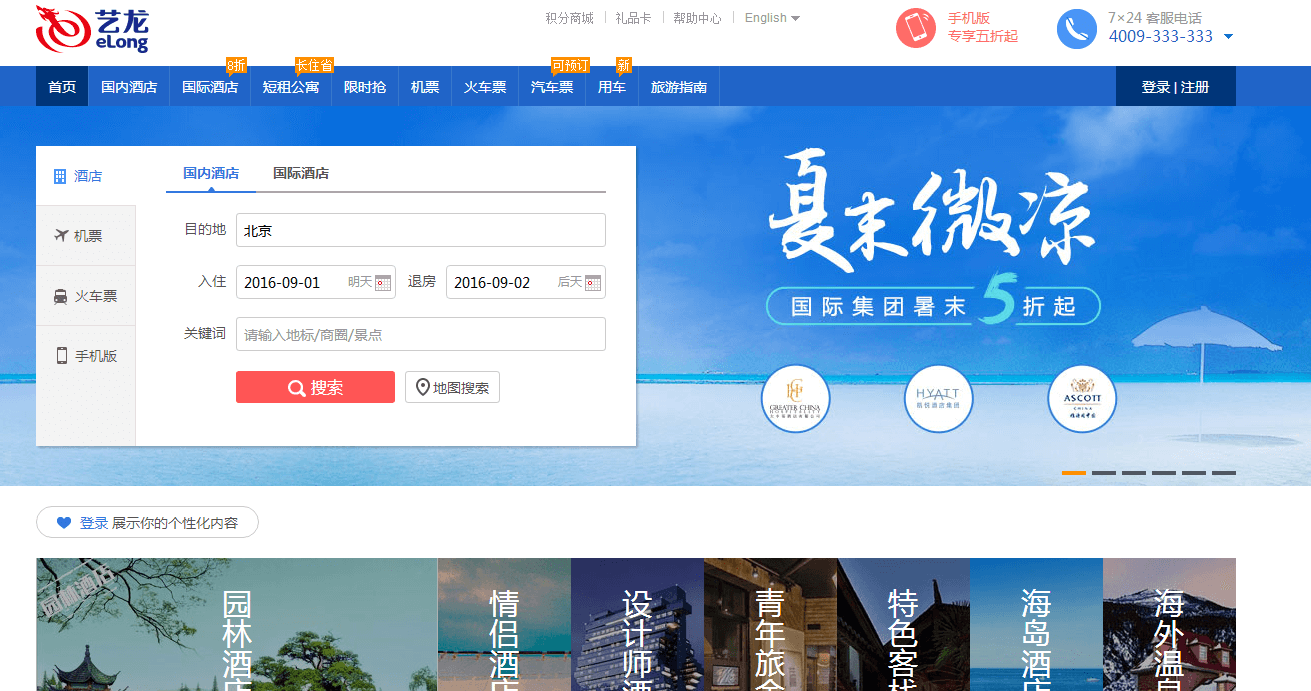Open the 登录|注册 link
The image size is (1311, 691).
[x=1175, y=86]
